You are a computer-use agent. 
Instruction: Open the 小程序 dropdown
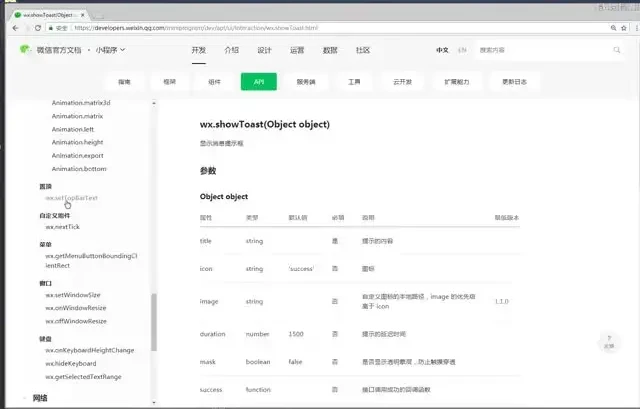(110, 50)
